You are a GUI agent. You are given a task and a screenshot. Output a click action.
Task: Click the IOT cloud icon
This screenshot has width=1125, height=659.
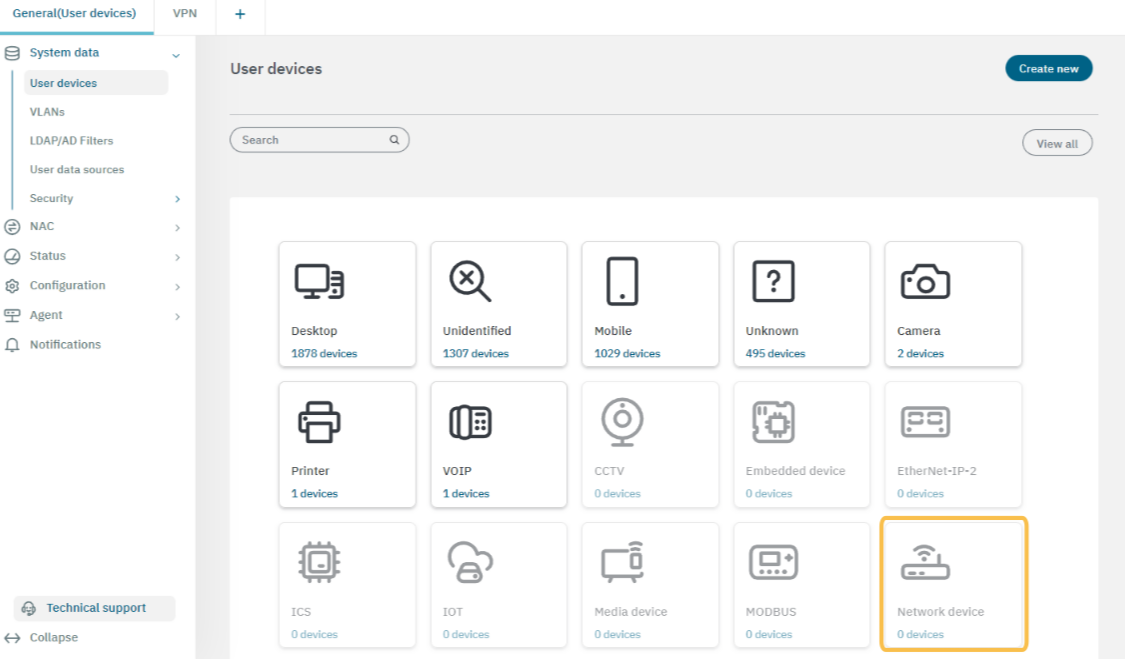coord(470,563)
